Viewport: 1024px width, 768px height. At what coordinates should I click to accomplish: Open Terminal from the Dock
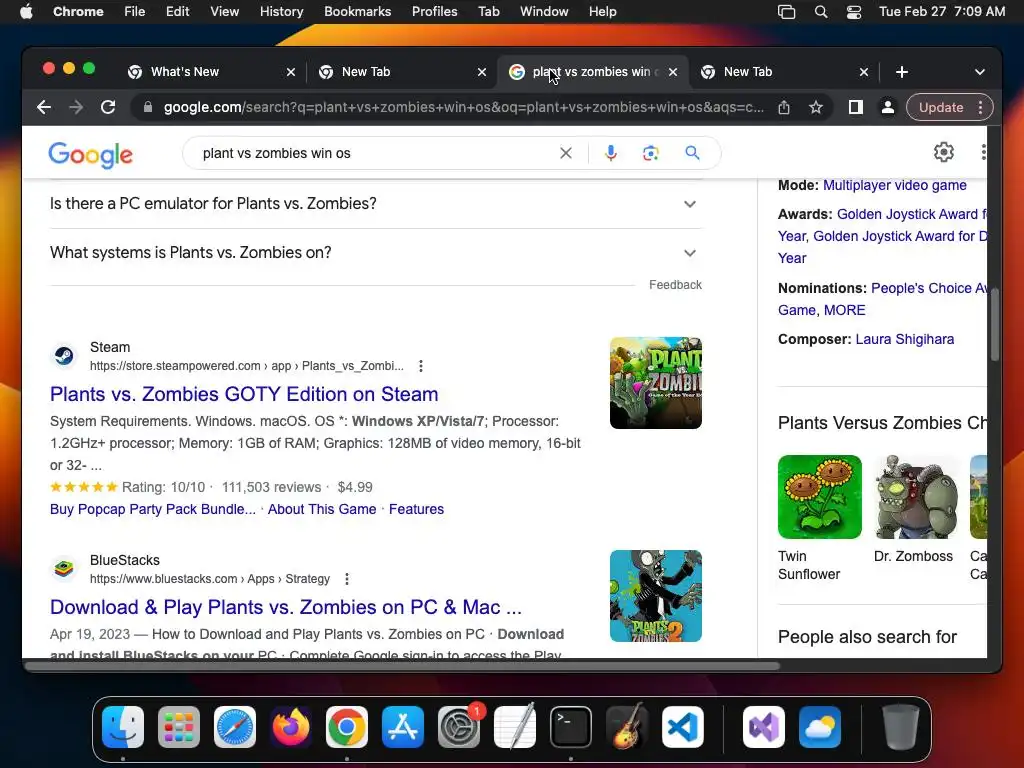point(571,727)
